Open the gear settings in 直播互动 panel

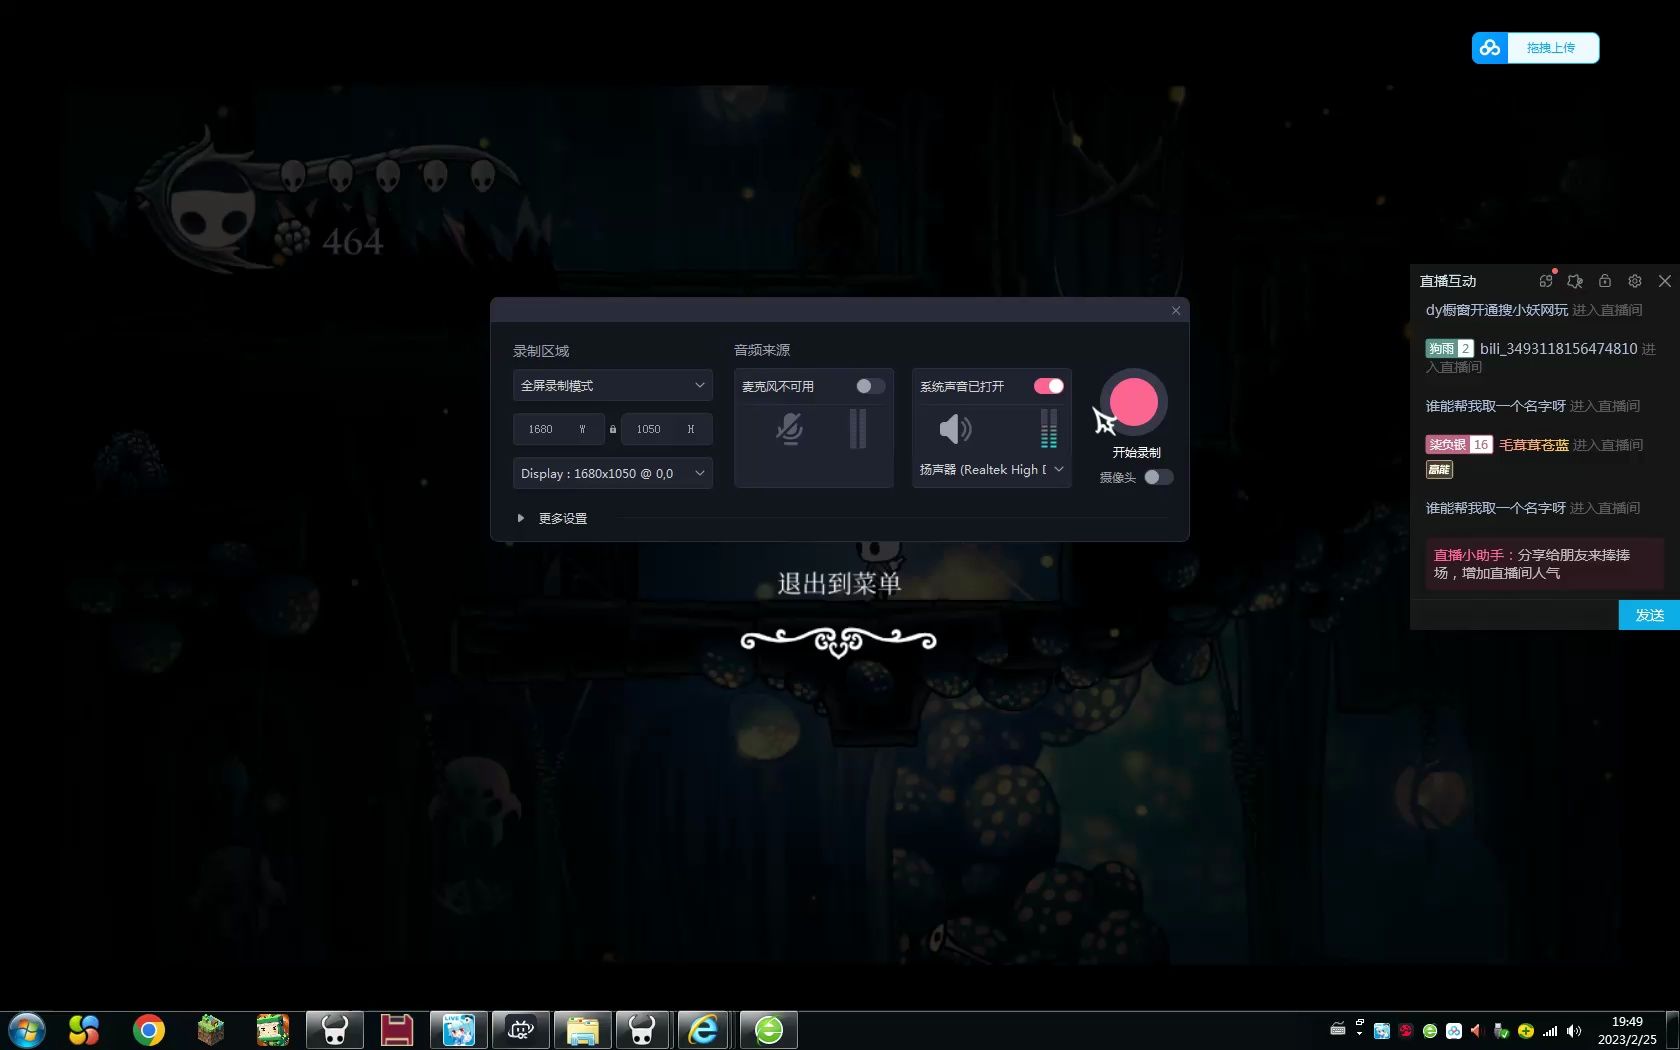click(1635, 281)
